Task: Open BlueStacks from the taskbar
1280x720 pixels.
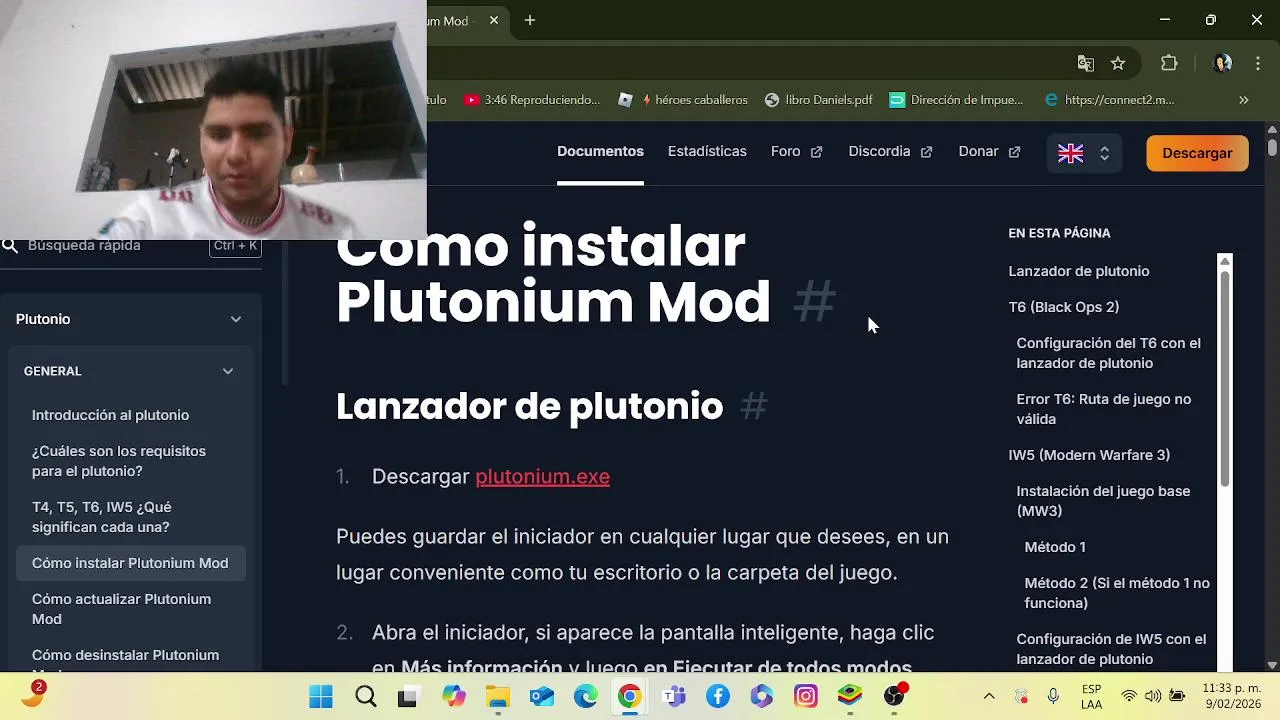Action: tap(849, 697)
